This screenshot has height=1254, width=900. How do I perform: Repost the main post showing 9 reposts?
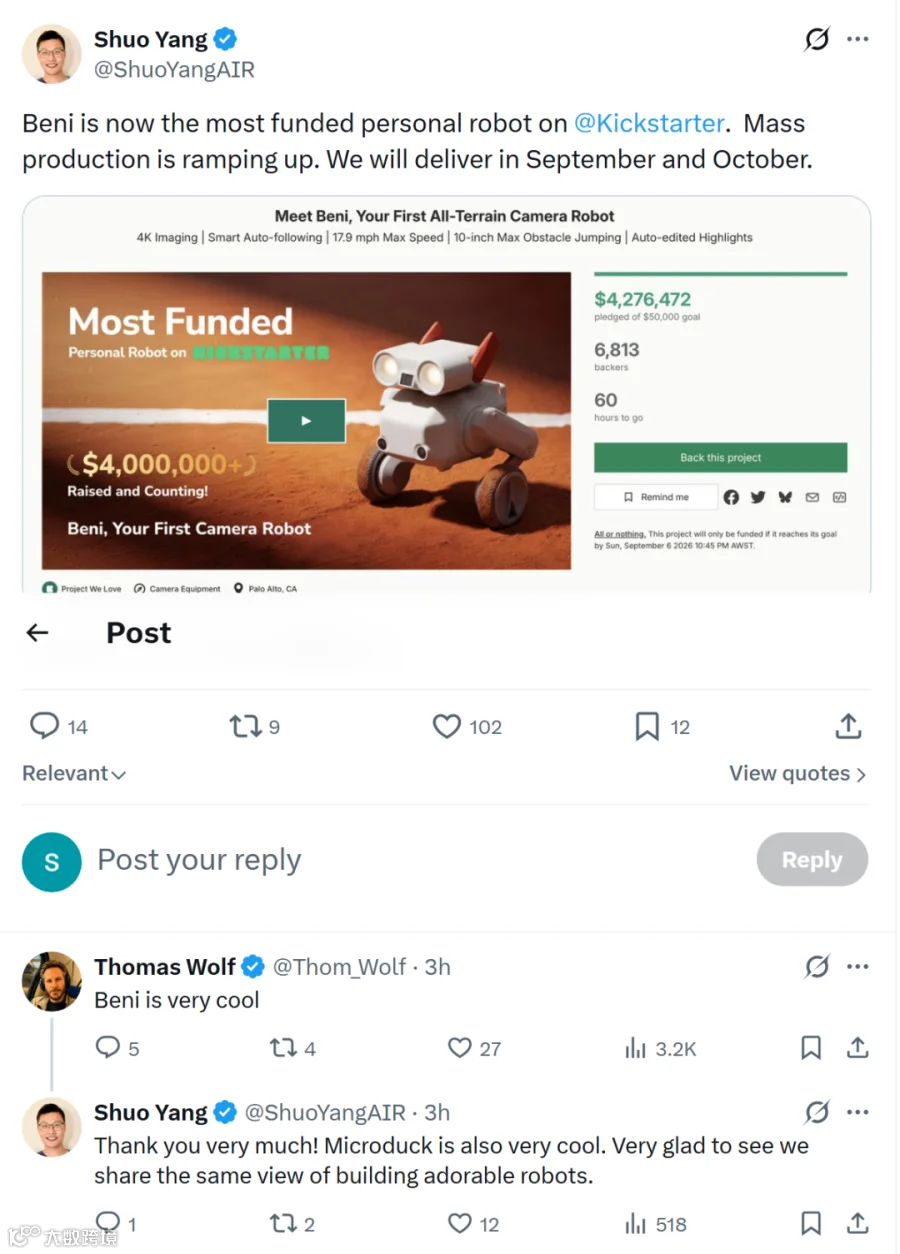point(245,726)
